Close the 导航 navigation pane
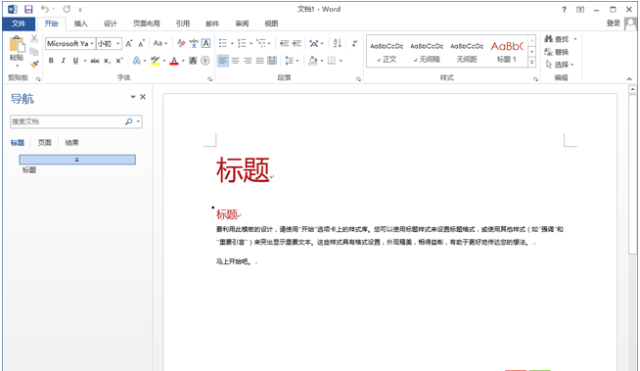640x371 pixels. [x=143, y=97]
